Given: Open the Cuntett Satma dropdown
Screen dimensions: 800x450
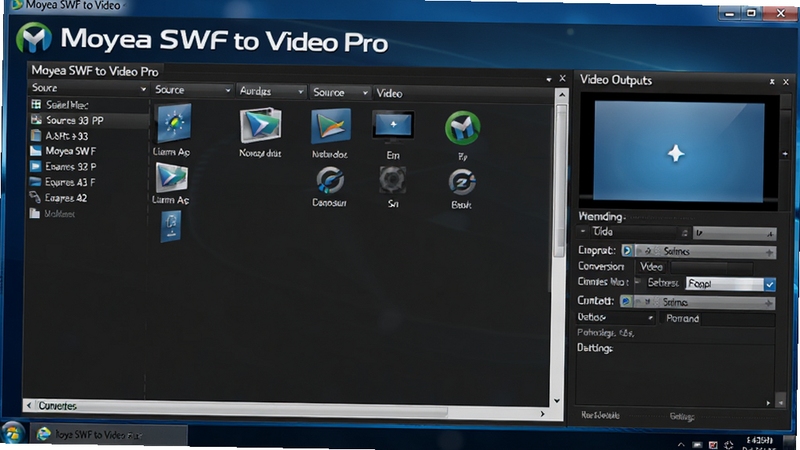Looking at the screenshot, I should [x=704, y=302].
